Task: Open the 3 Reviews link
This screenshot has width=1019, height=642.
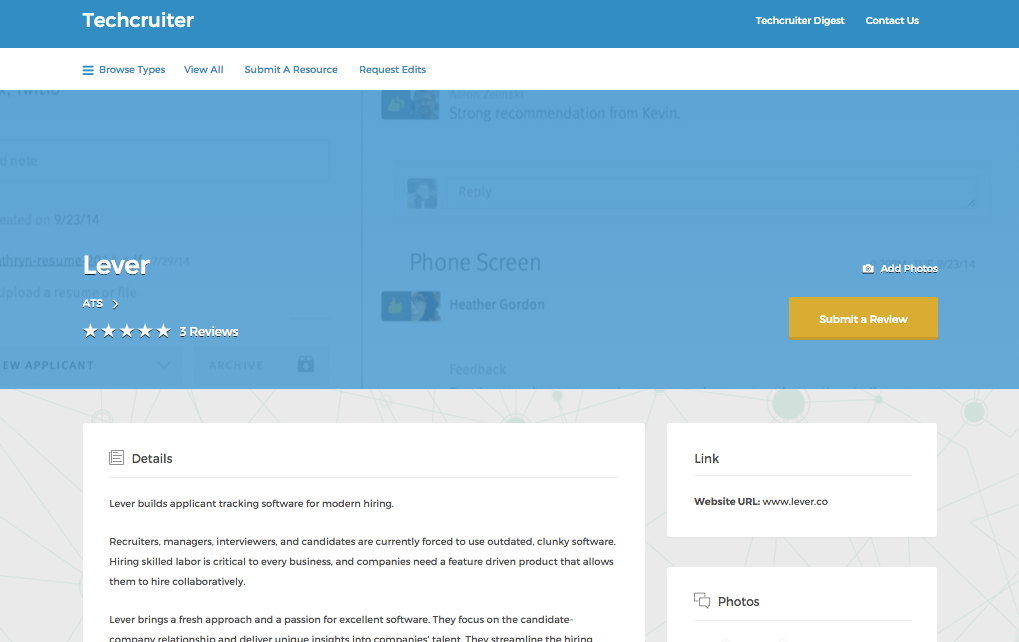Action: tap(209, 332)
